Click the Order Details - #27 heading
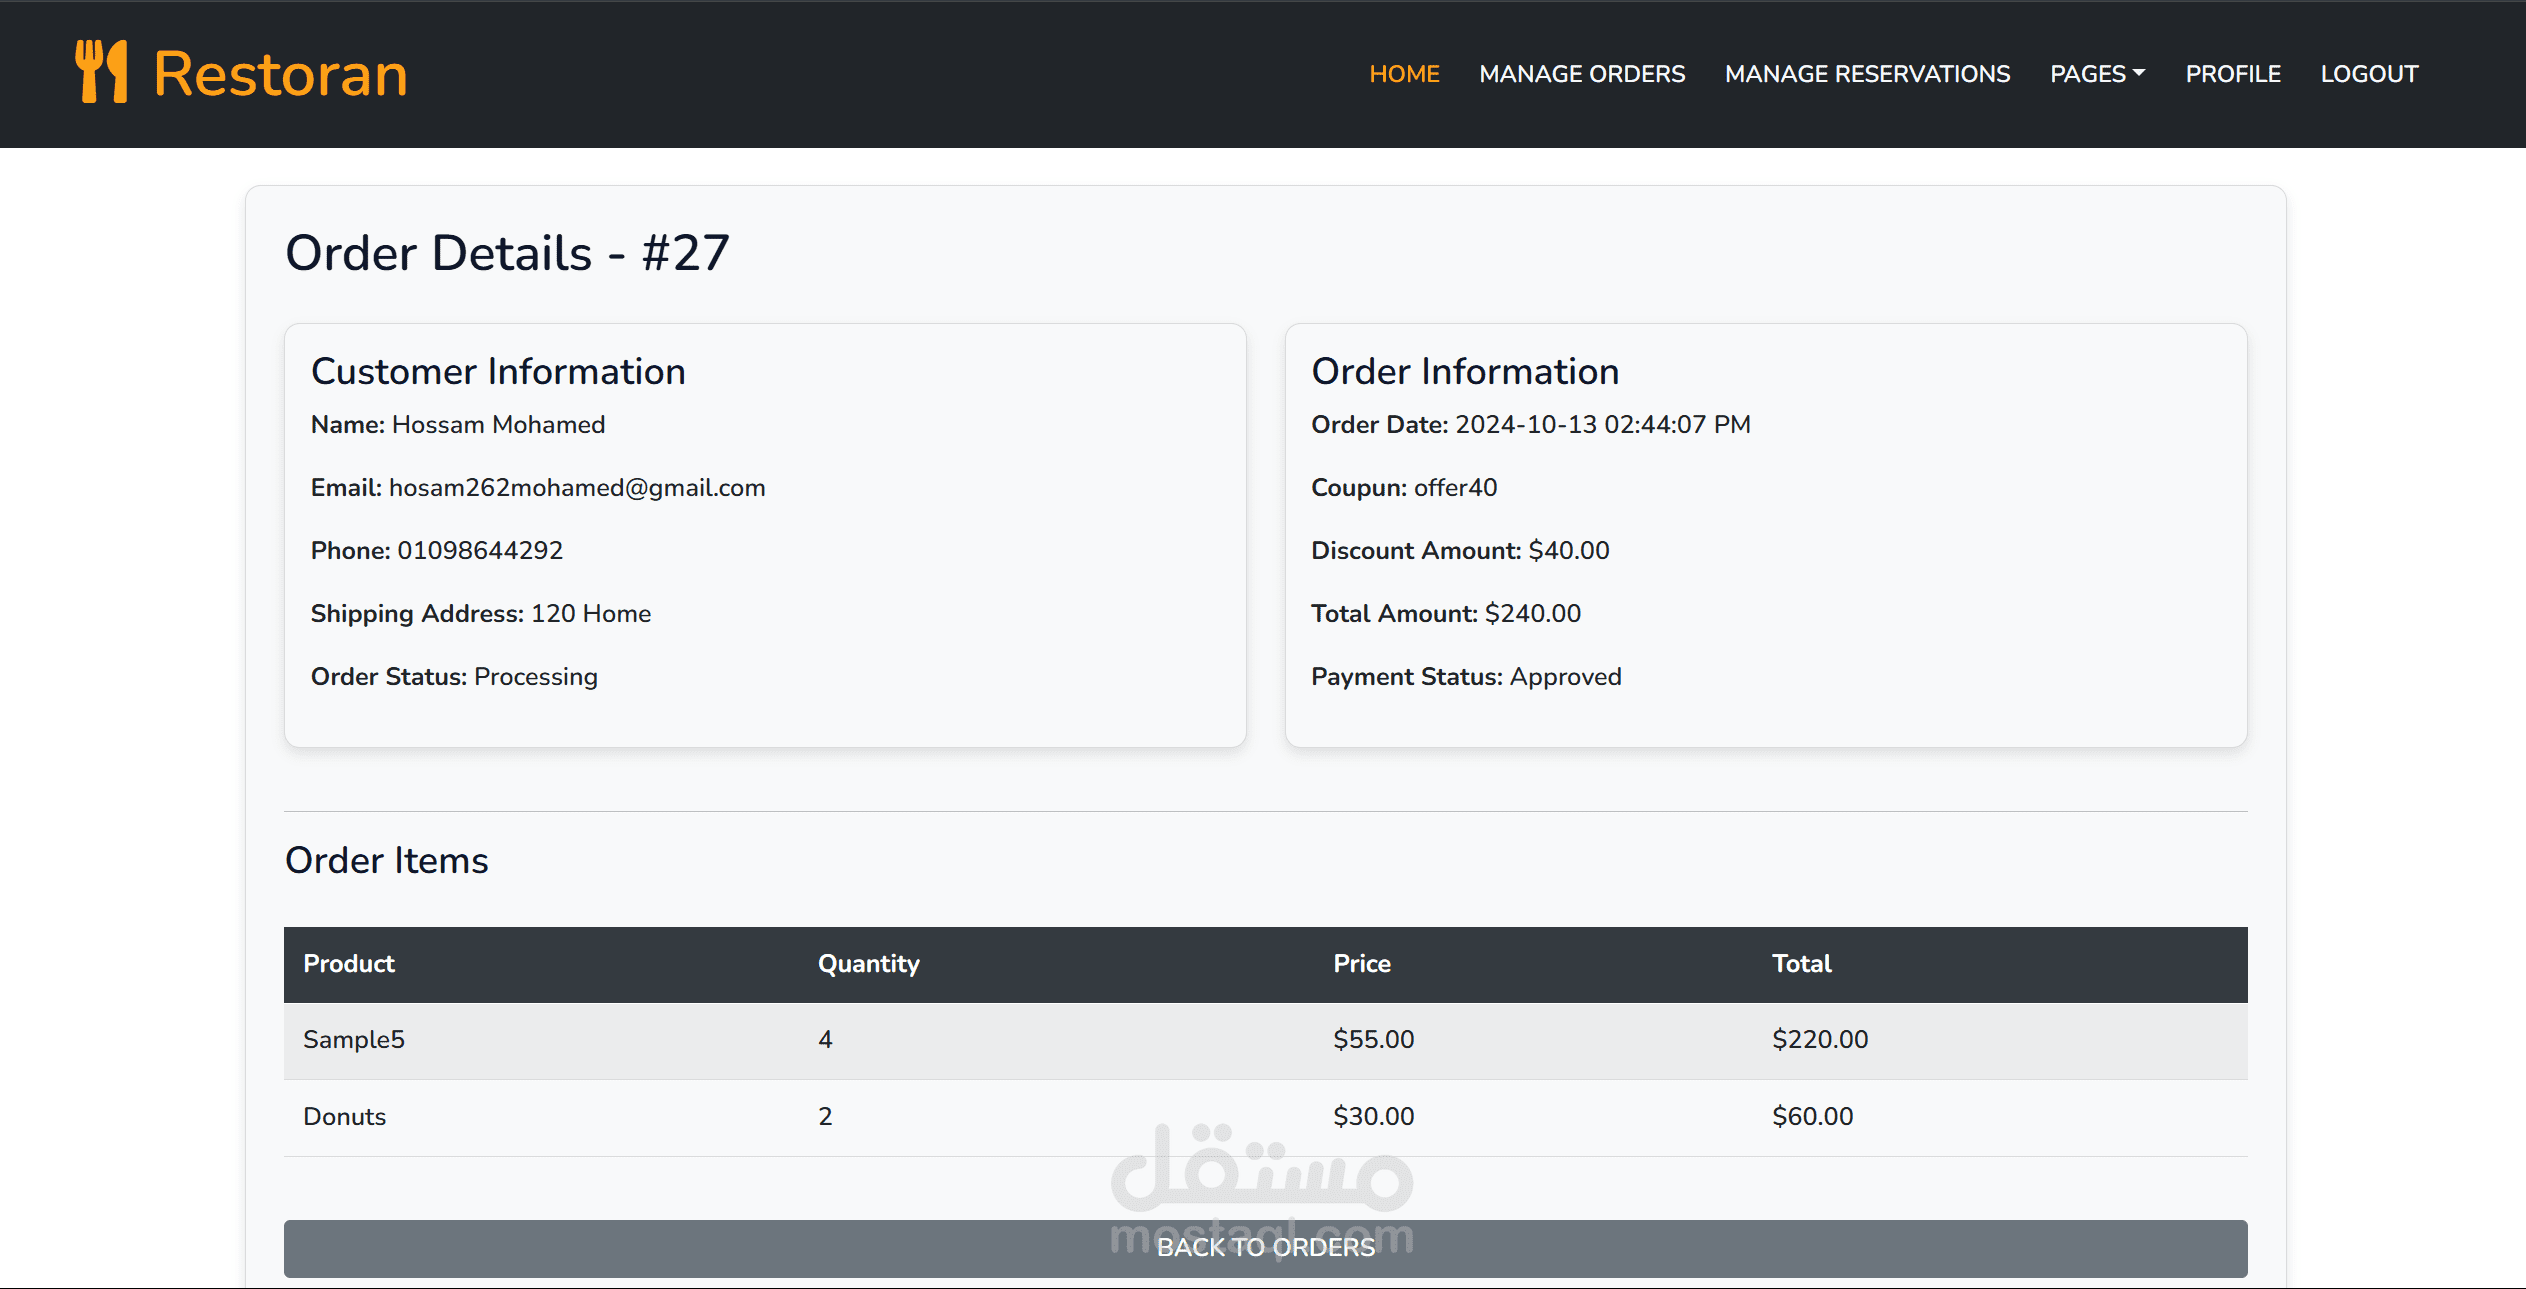 point(507,253)
